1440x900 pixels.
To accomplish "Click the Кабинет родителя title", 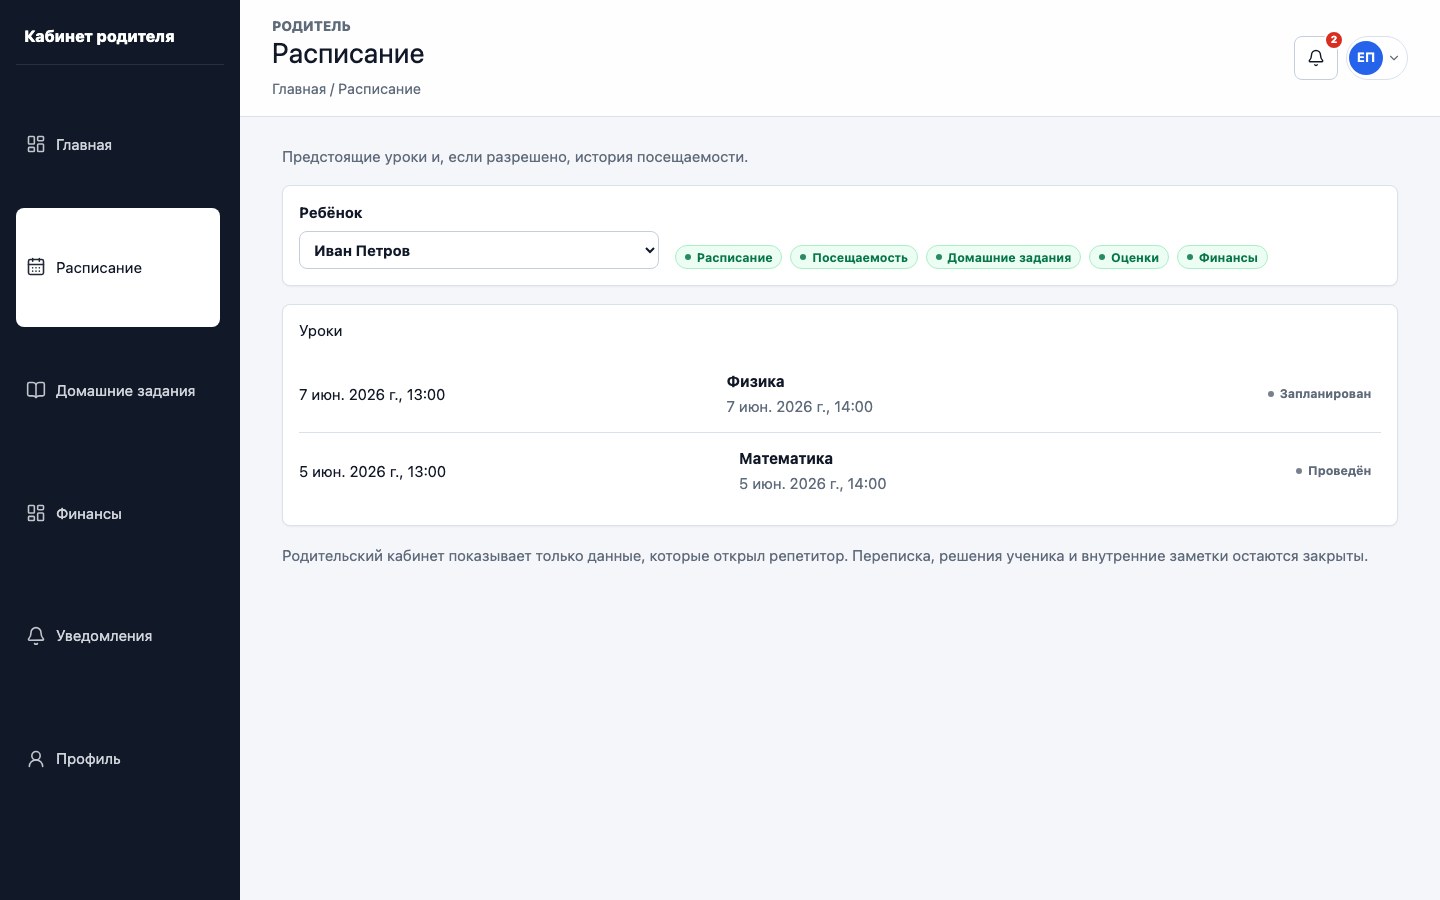I will coord(99,36).
